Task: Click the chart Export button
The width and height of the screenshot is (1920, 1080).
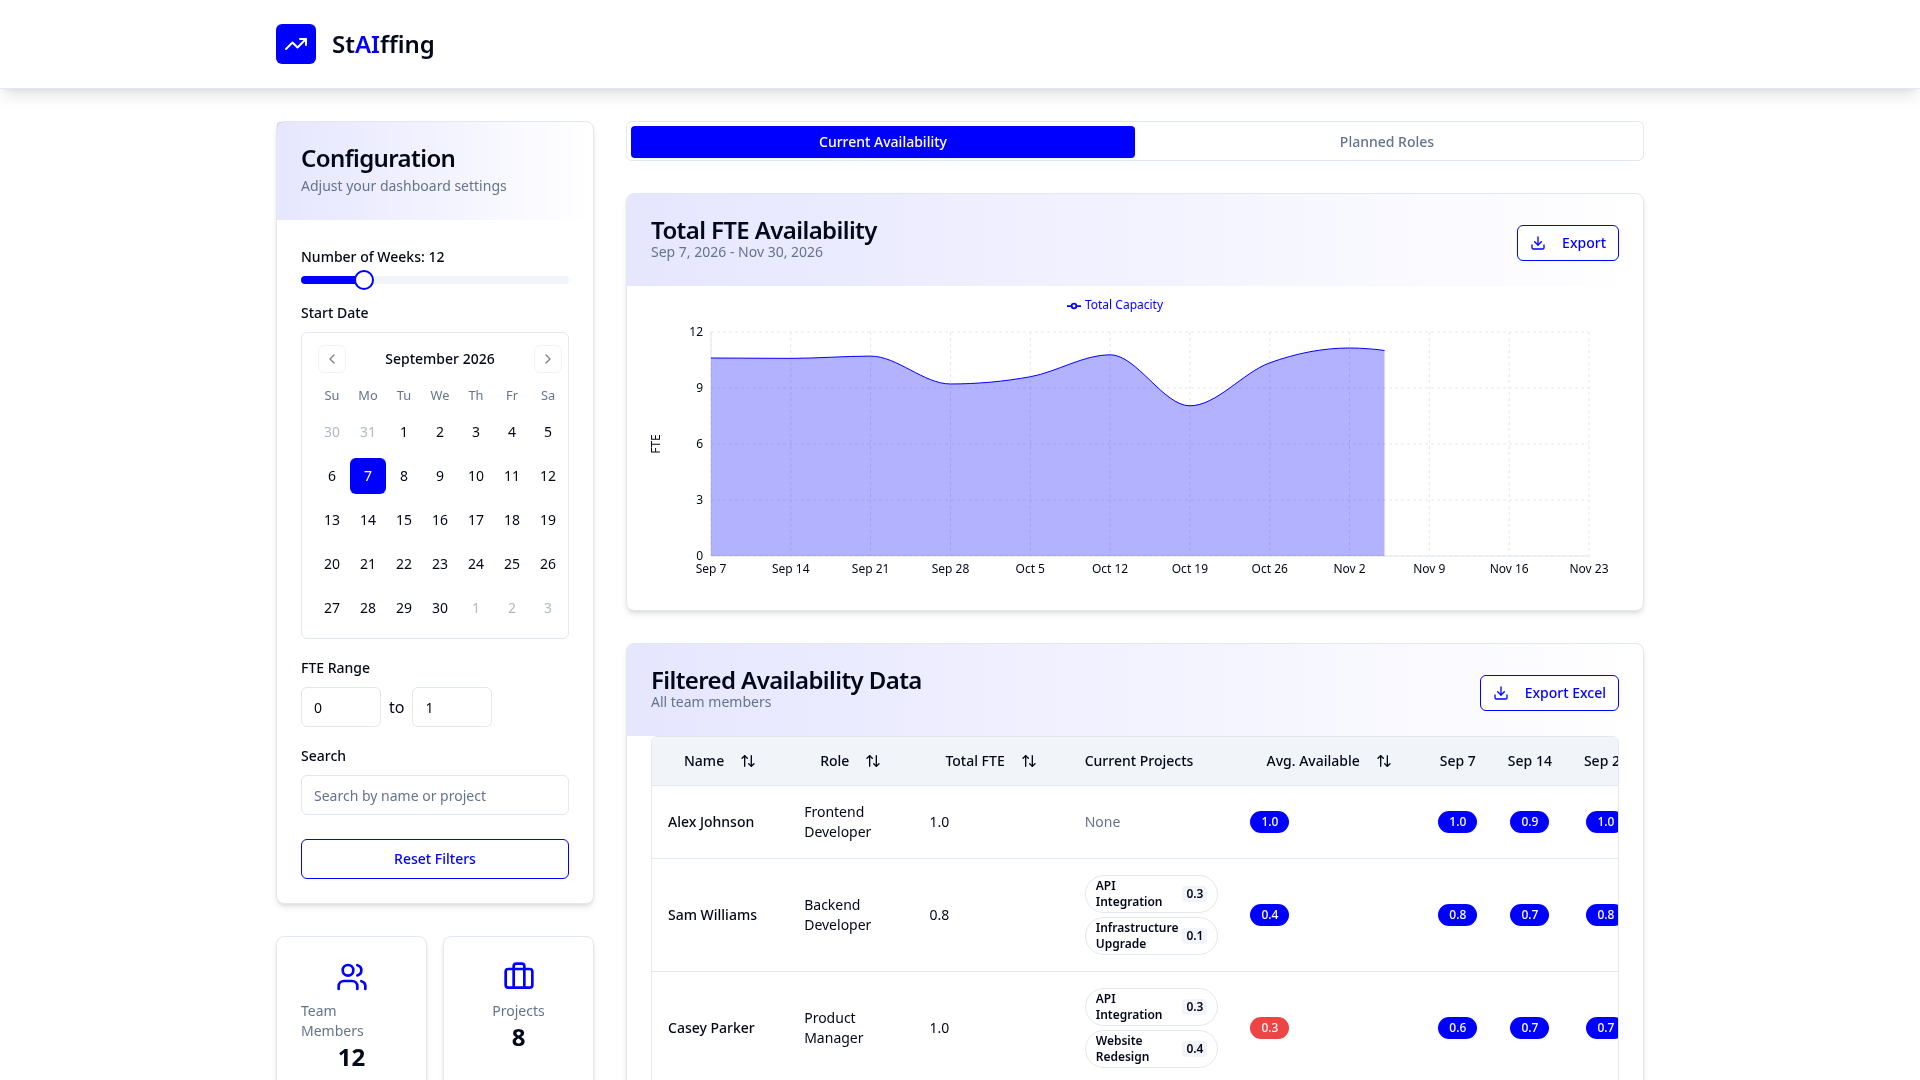Action: (x=1568, y=243)
